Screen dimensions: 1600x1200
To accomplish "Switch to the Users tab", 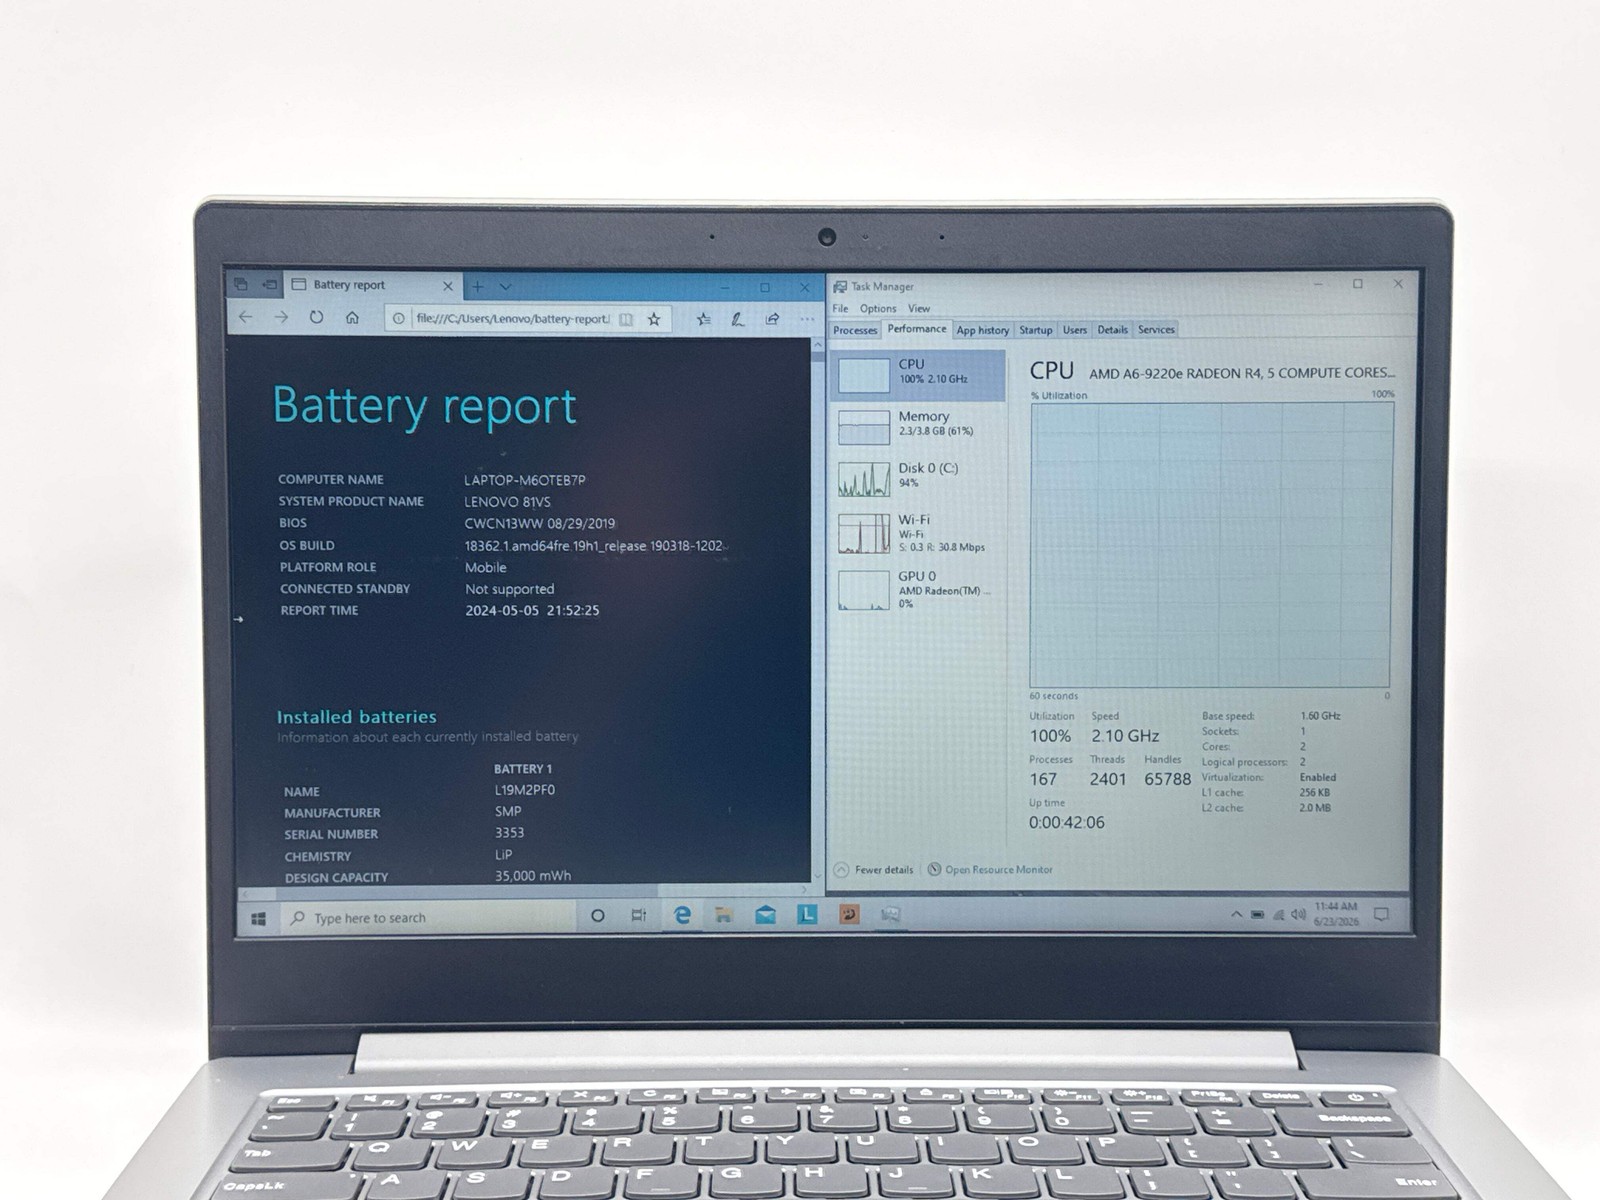I will [x=1075, y=330].
